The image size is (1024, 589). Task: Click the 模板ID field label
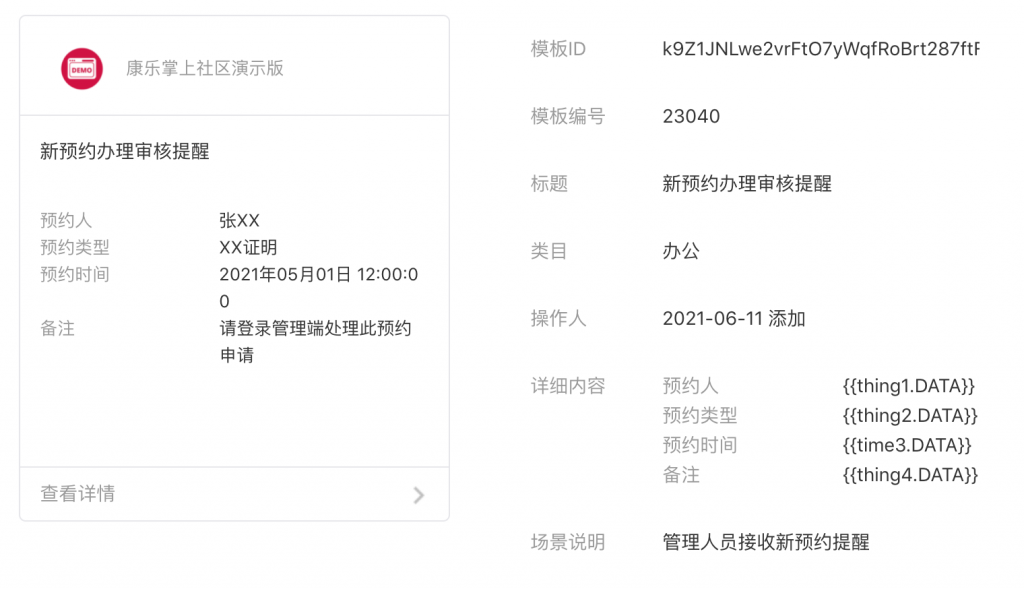click(x=558, y=49)
